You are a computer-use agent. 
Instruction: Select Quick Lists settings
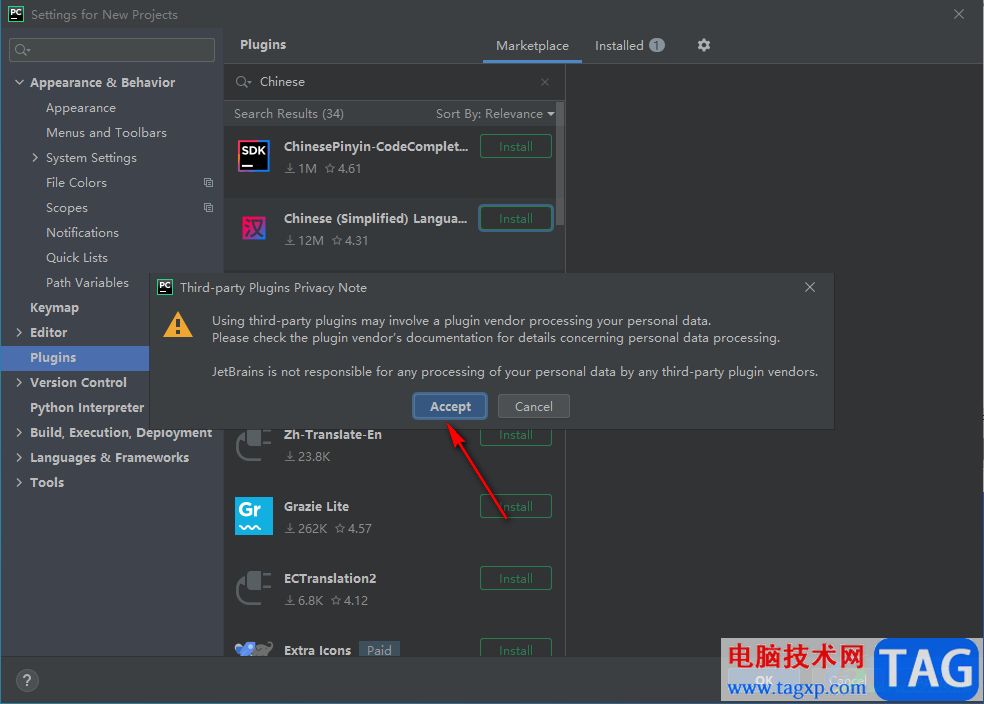click(77, 258)
